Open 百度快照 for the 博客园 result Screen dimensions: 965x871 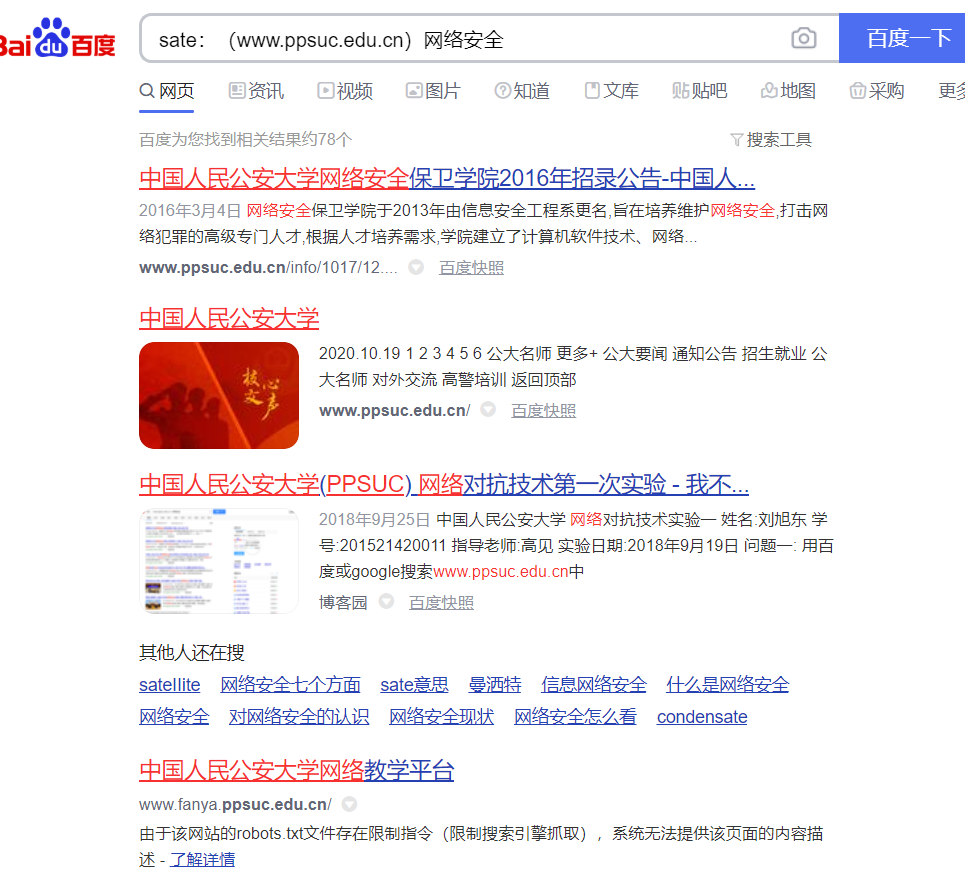coord(441,603)
